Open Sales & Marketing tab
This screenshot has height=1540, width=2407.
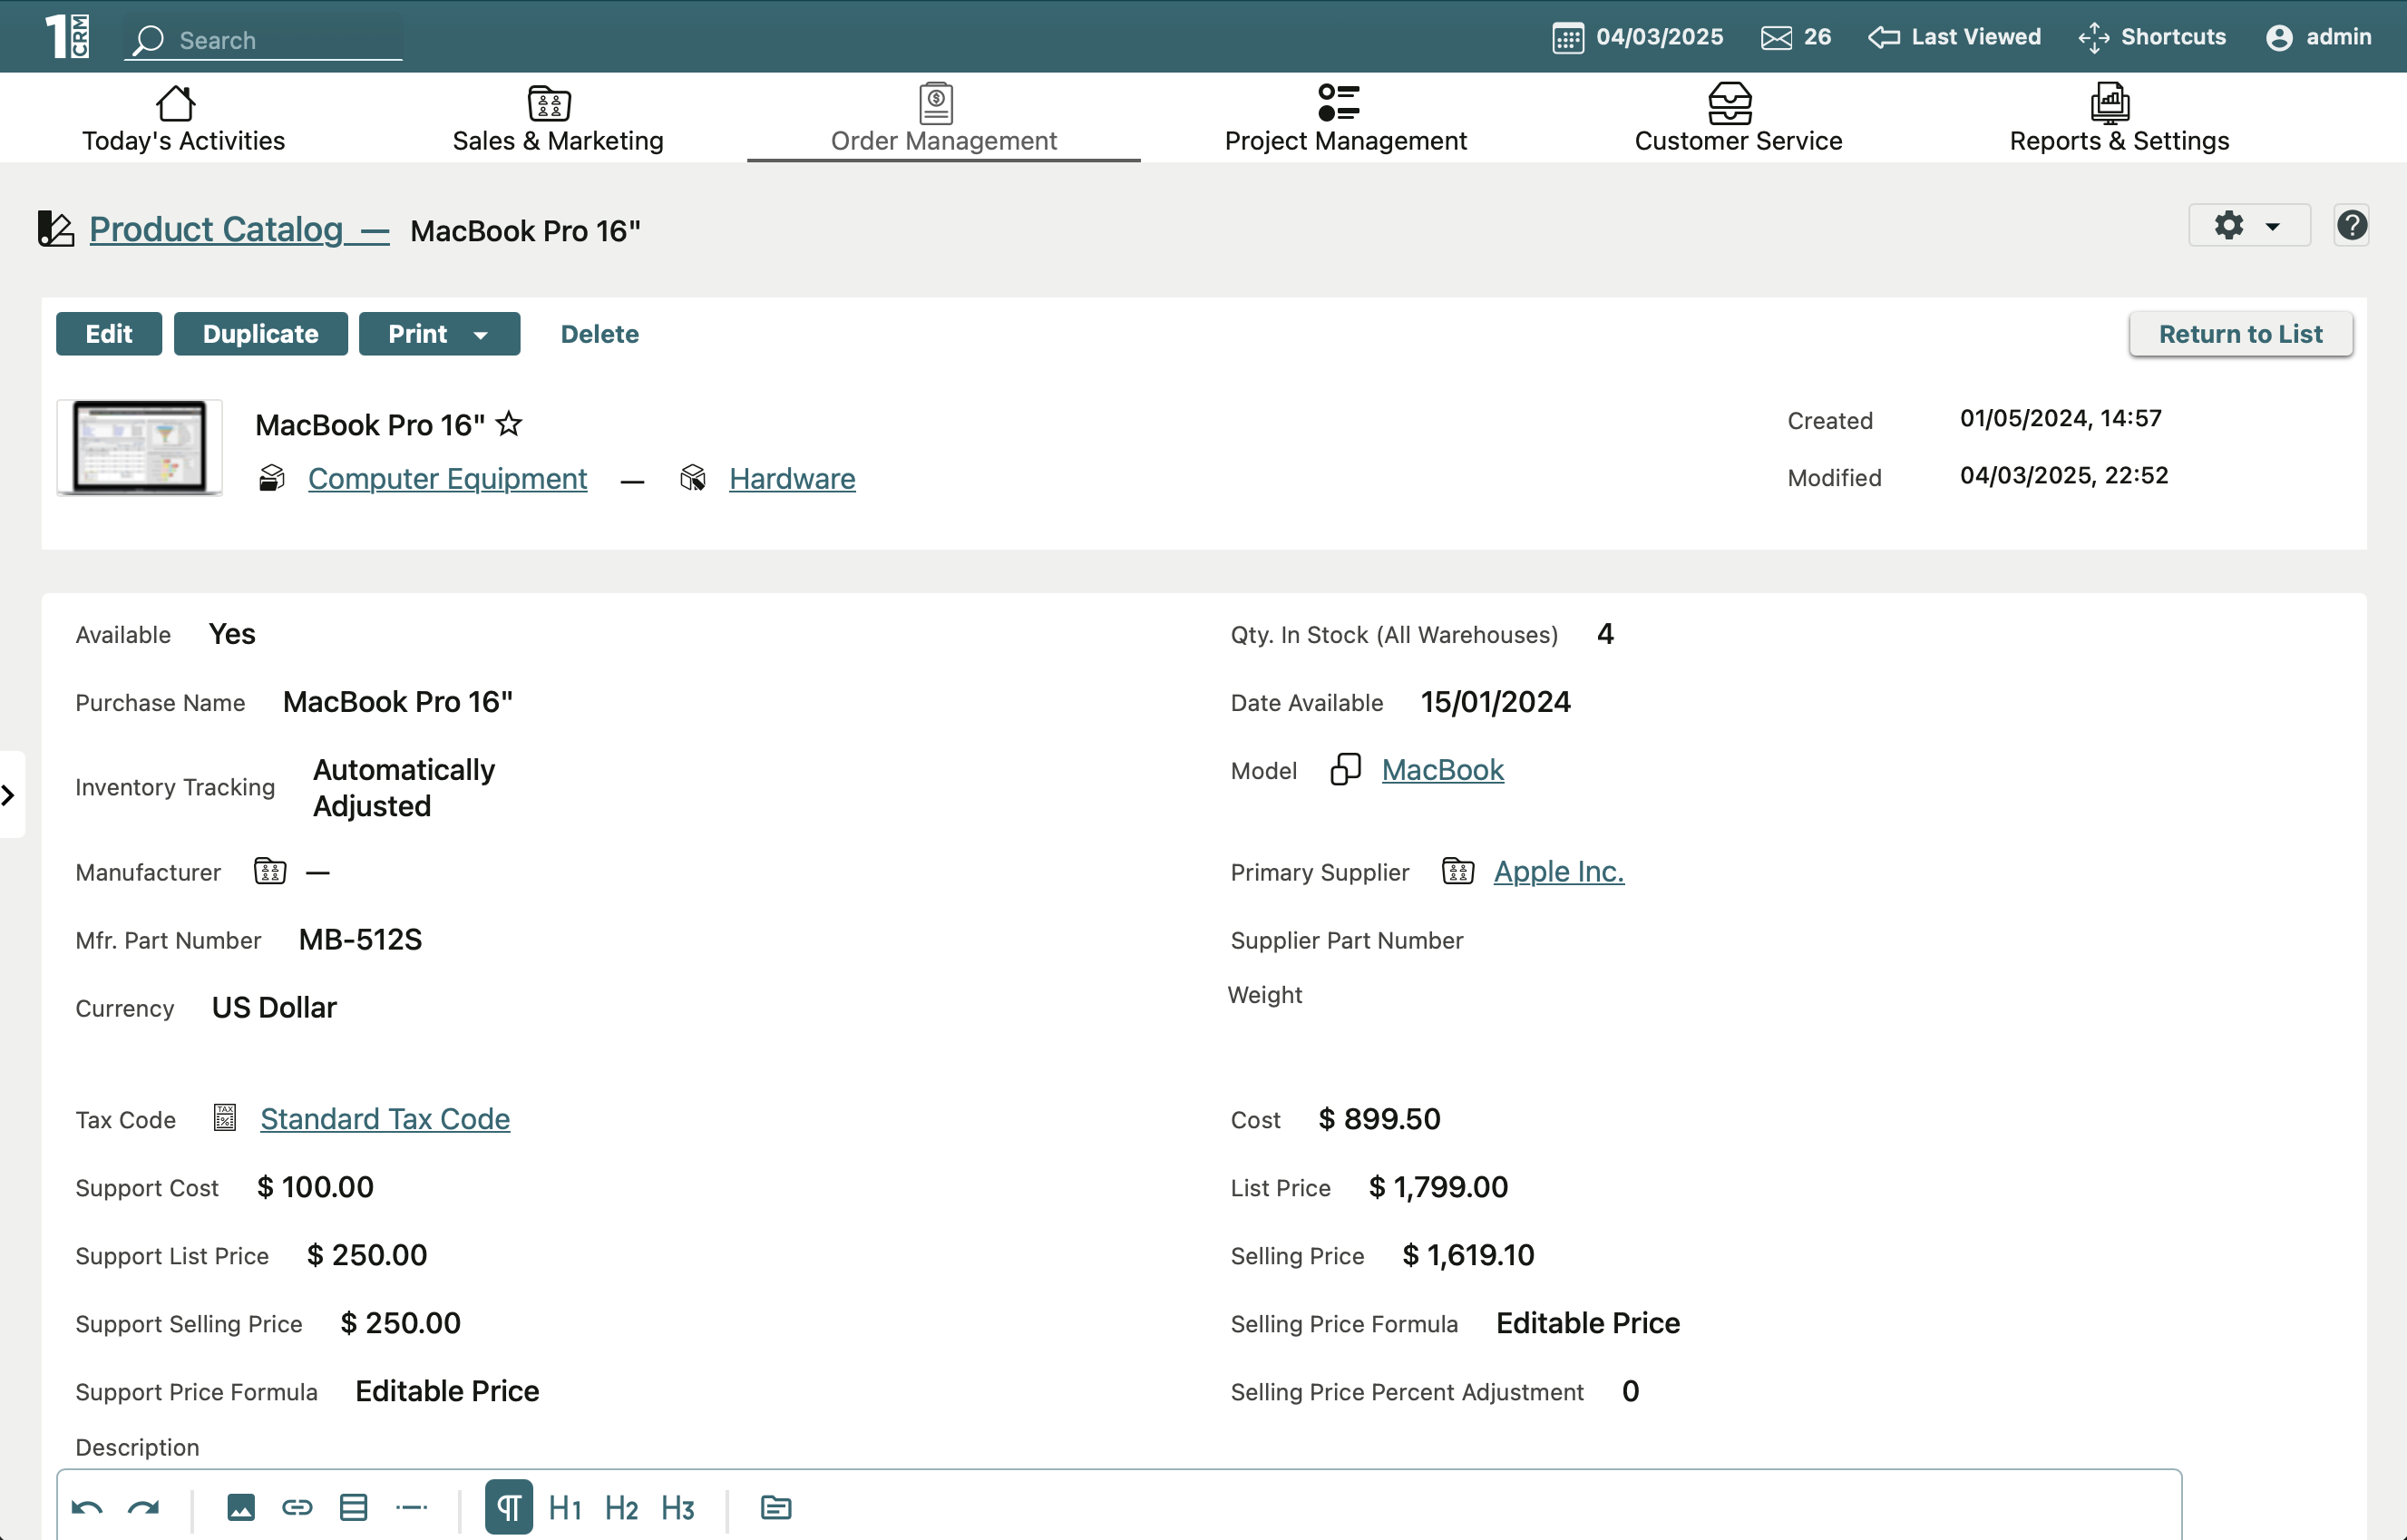(558, 118)
